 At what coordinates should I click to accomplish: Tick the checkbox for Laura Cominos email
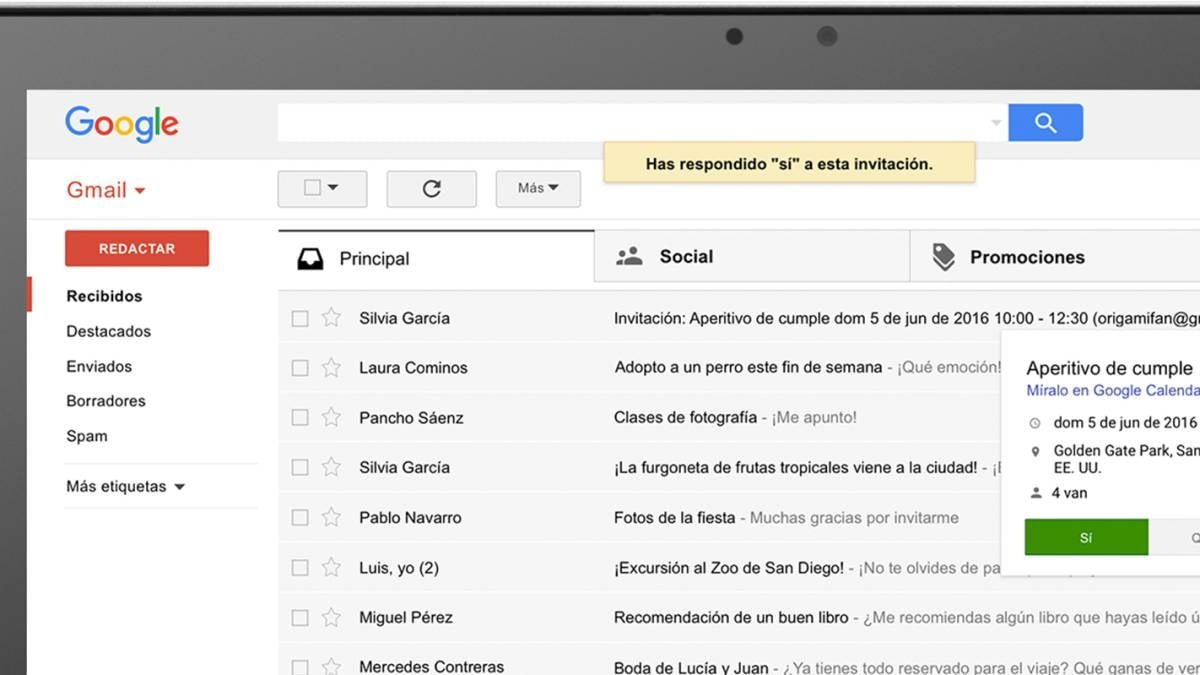[x=300, y=368]
